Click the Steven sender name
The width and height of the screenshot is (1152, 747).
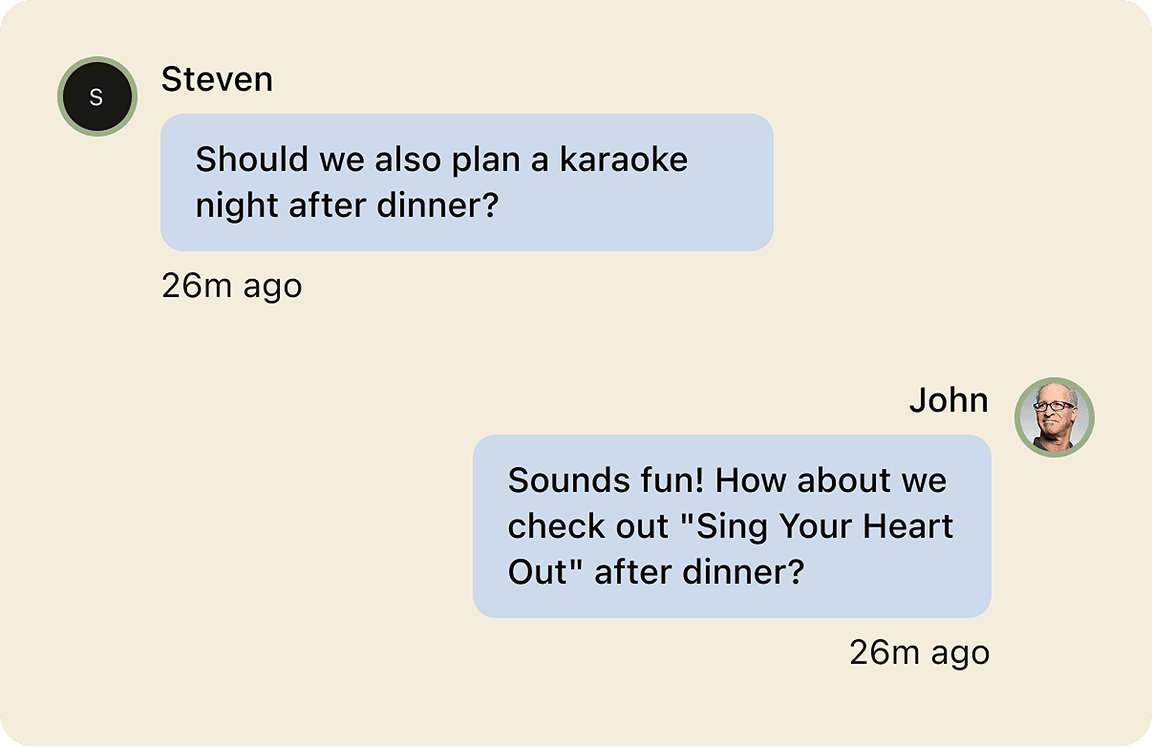click(217, 80)
